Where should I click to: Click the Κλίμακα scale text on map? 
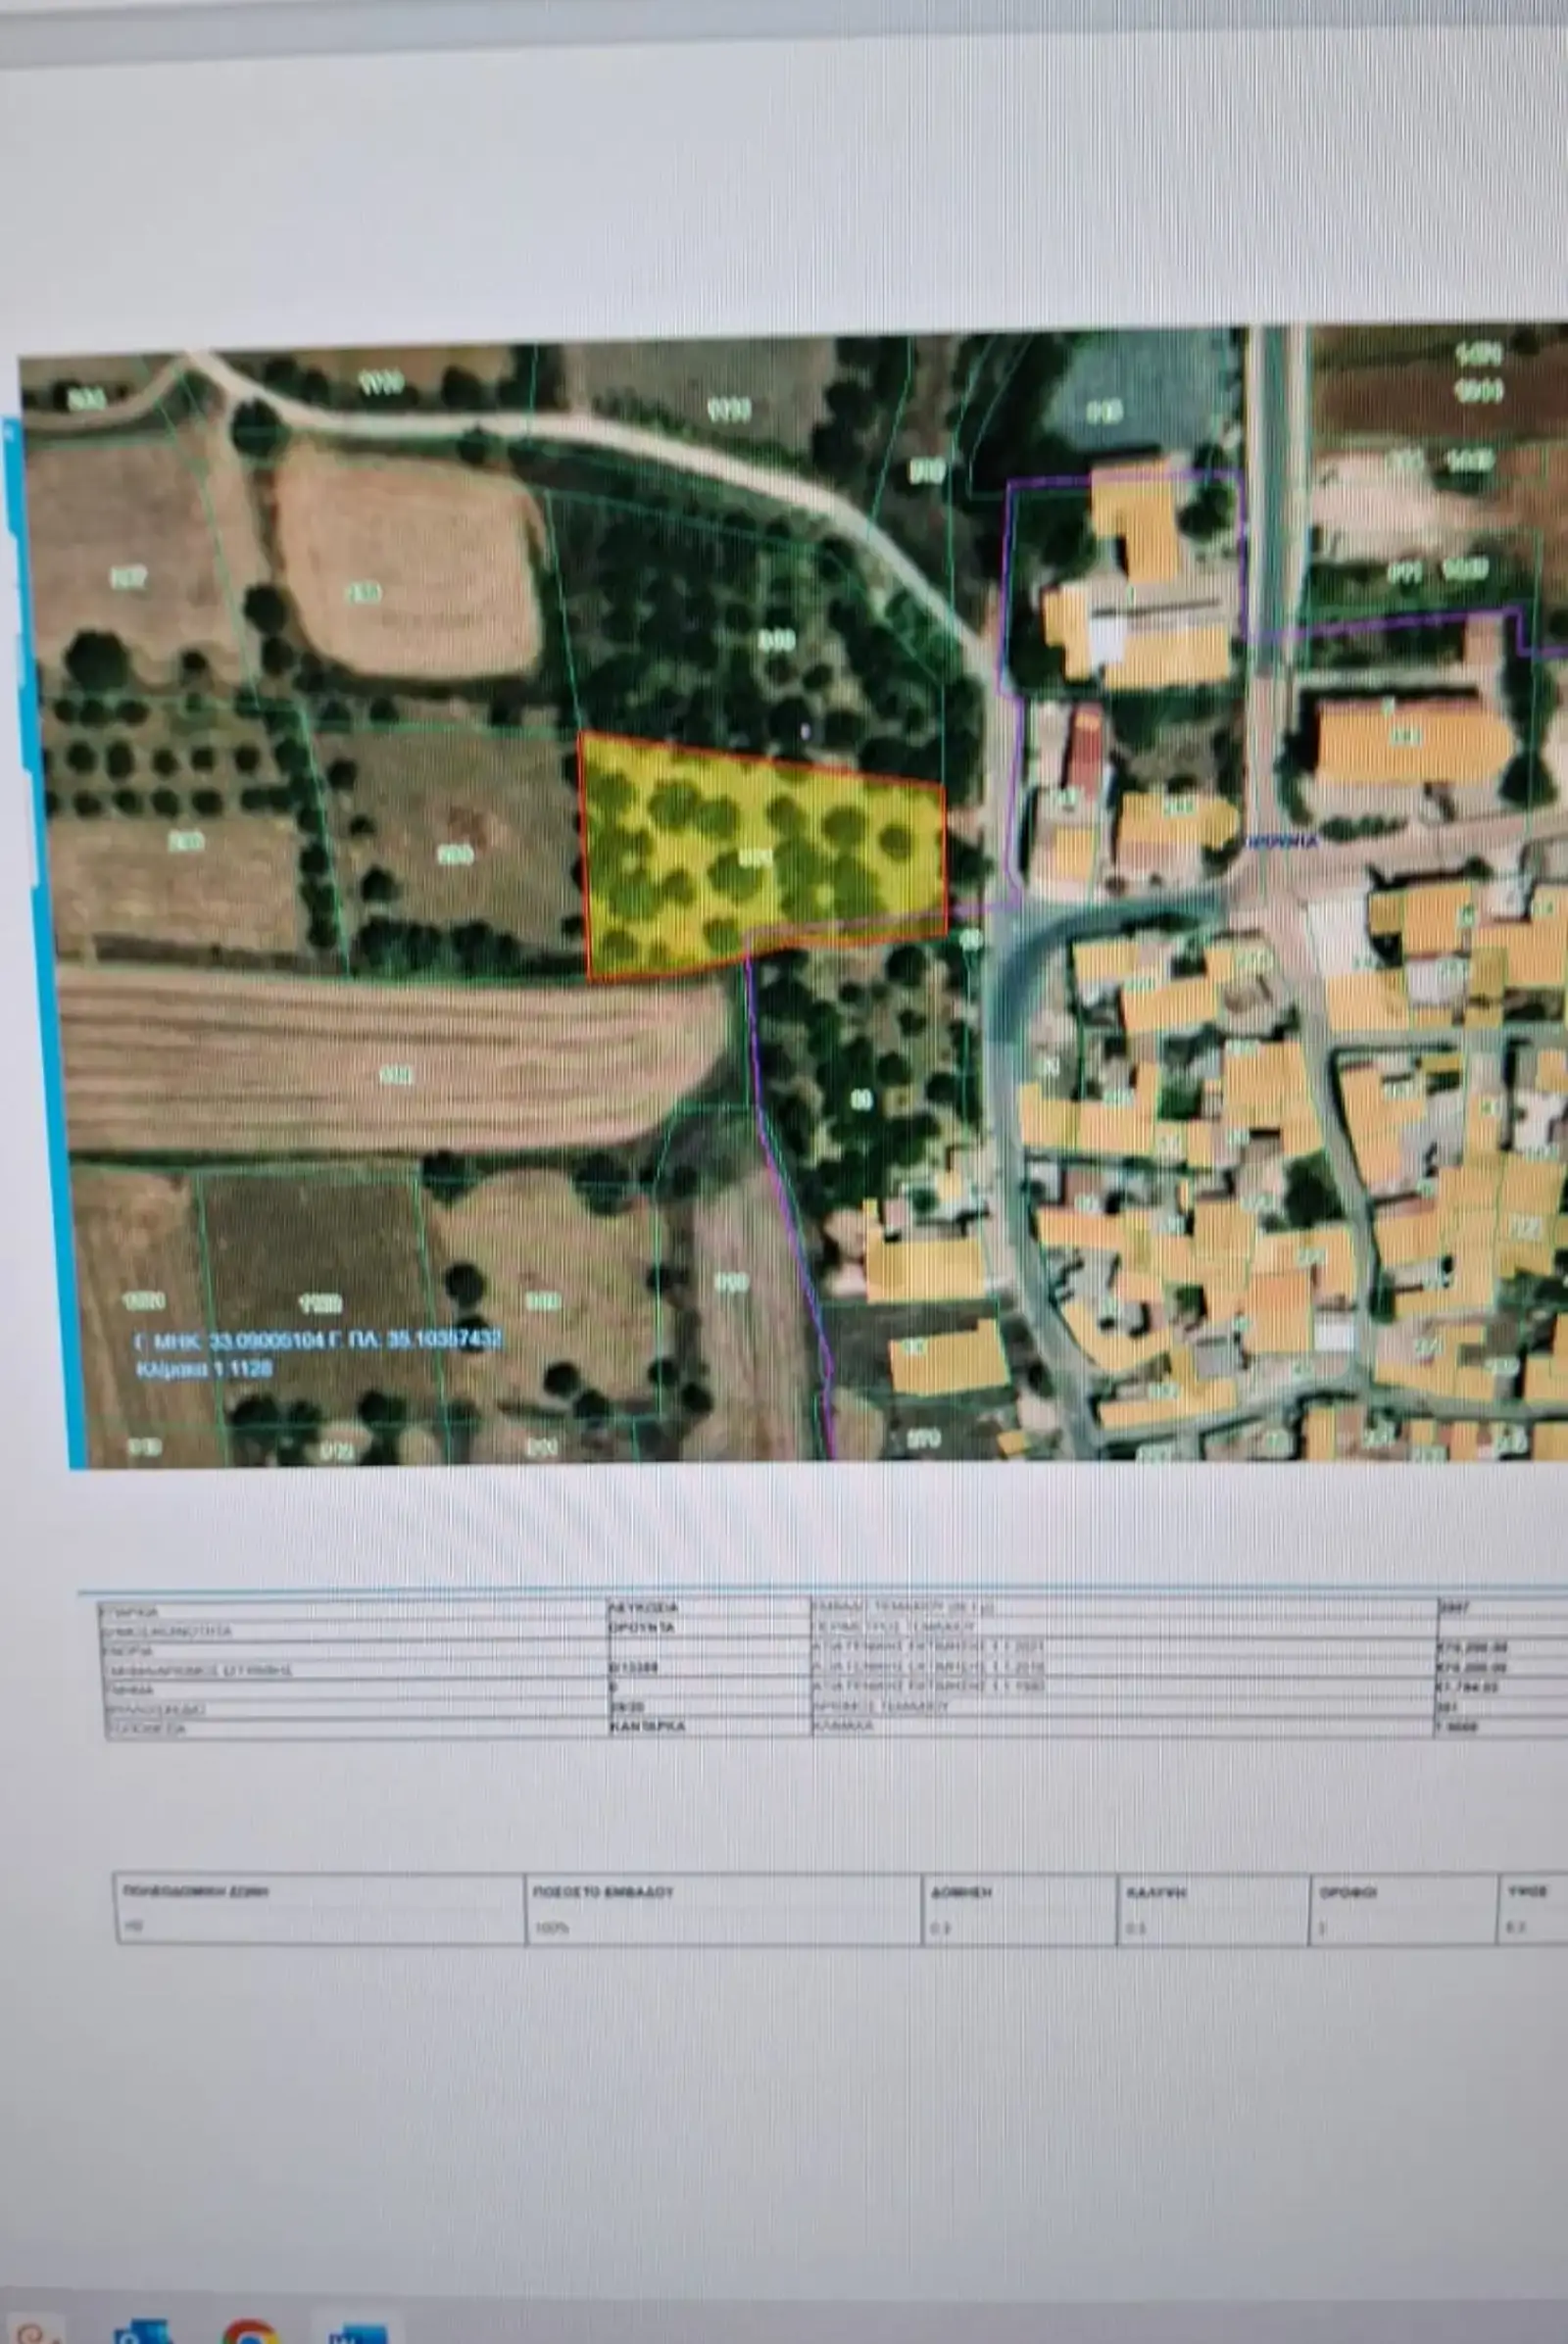(x=203, y=1368)
